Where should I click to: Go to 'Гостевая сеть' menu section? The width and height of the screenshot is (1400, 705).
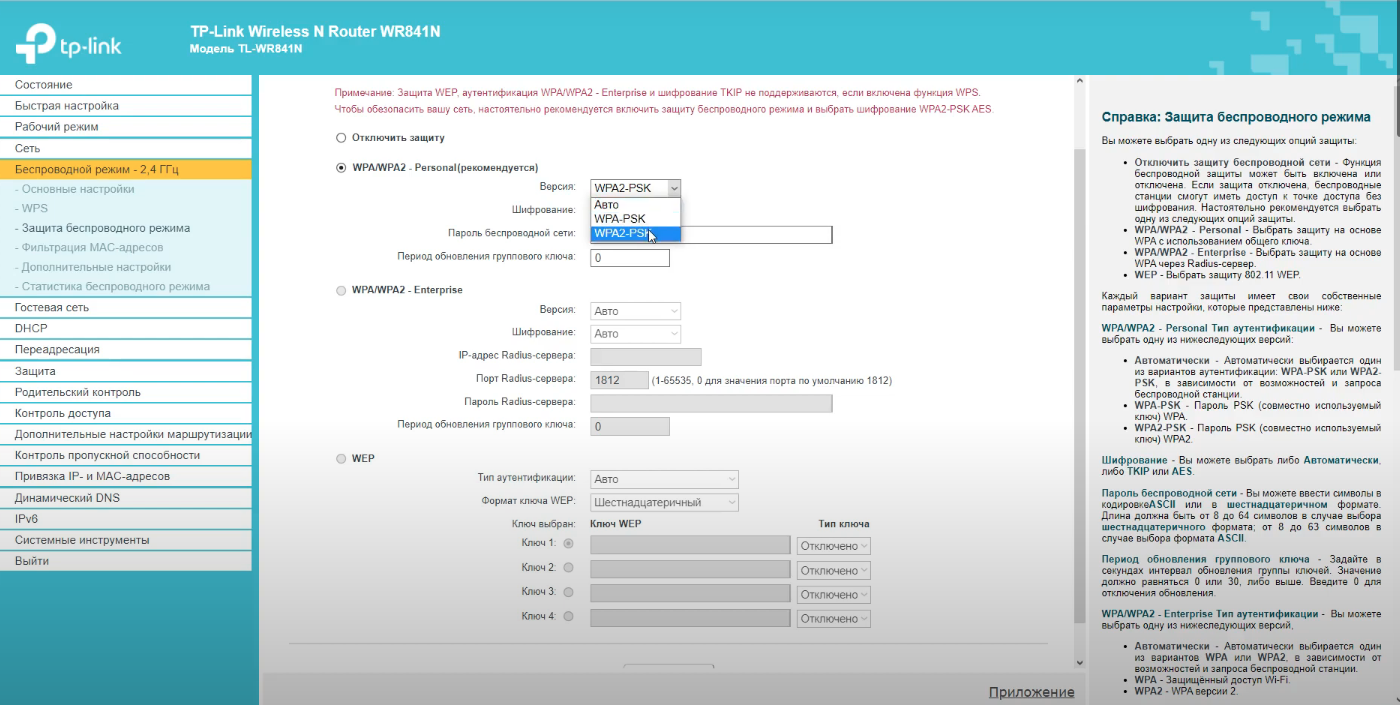point(52,307)
